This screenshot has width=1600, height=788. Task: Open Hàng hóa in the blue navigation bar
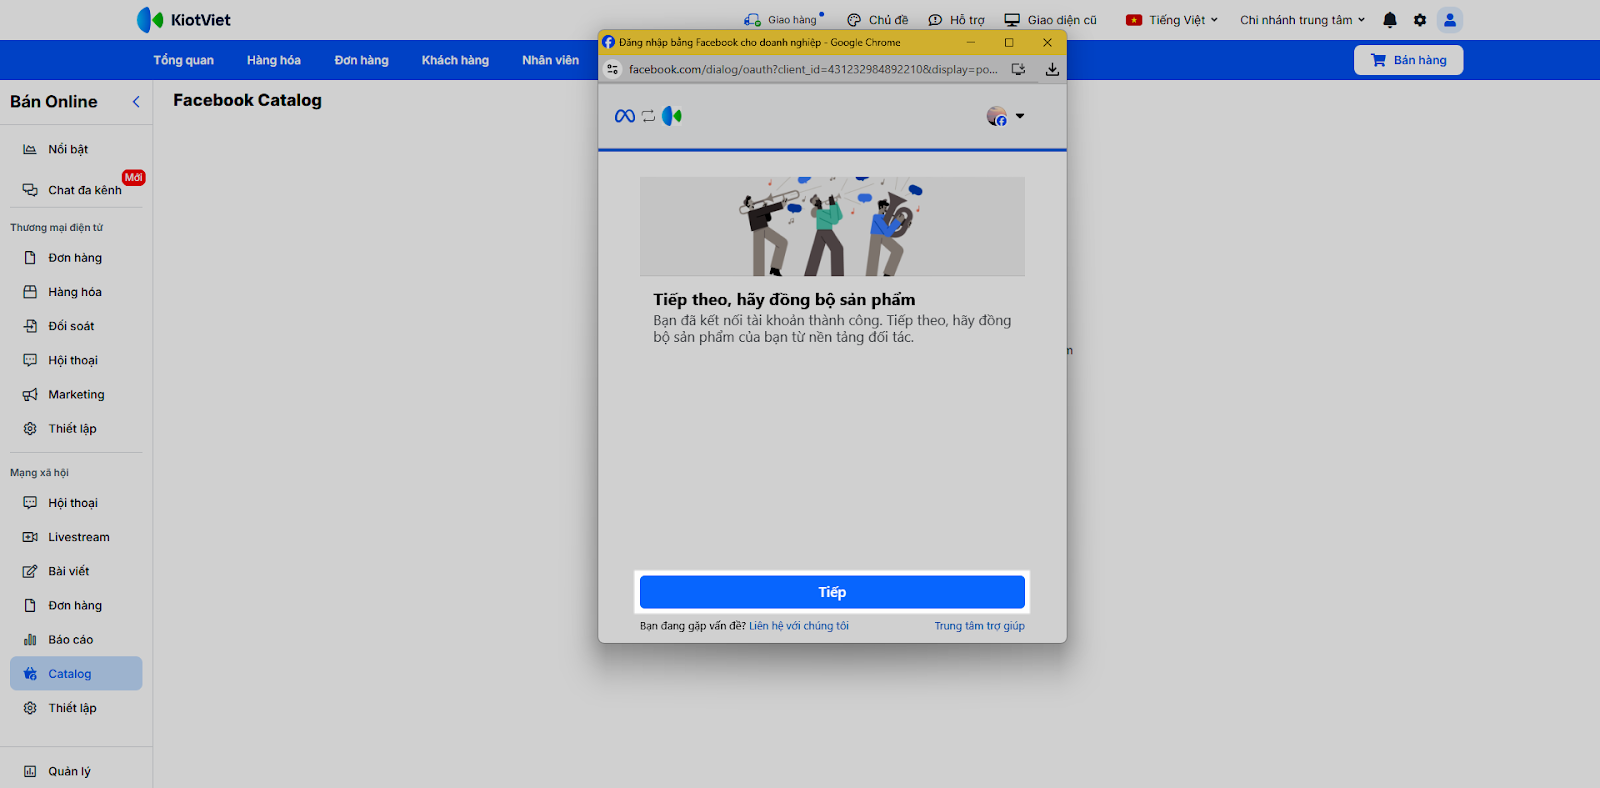274,60
